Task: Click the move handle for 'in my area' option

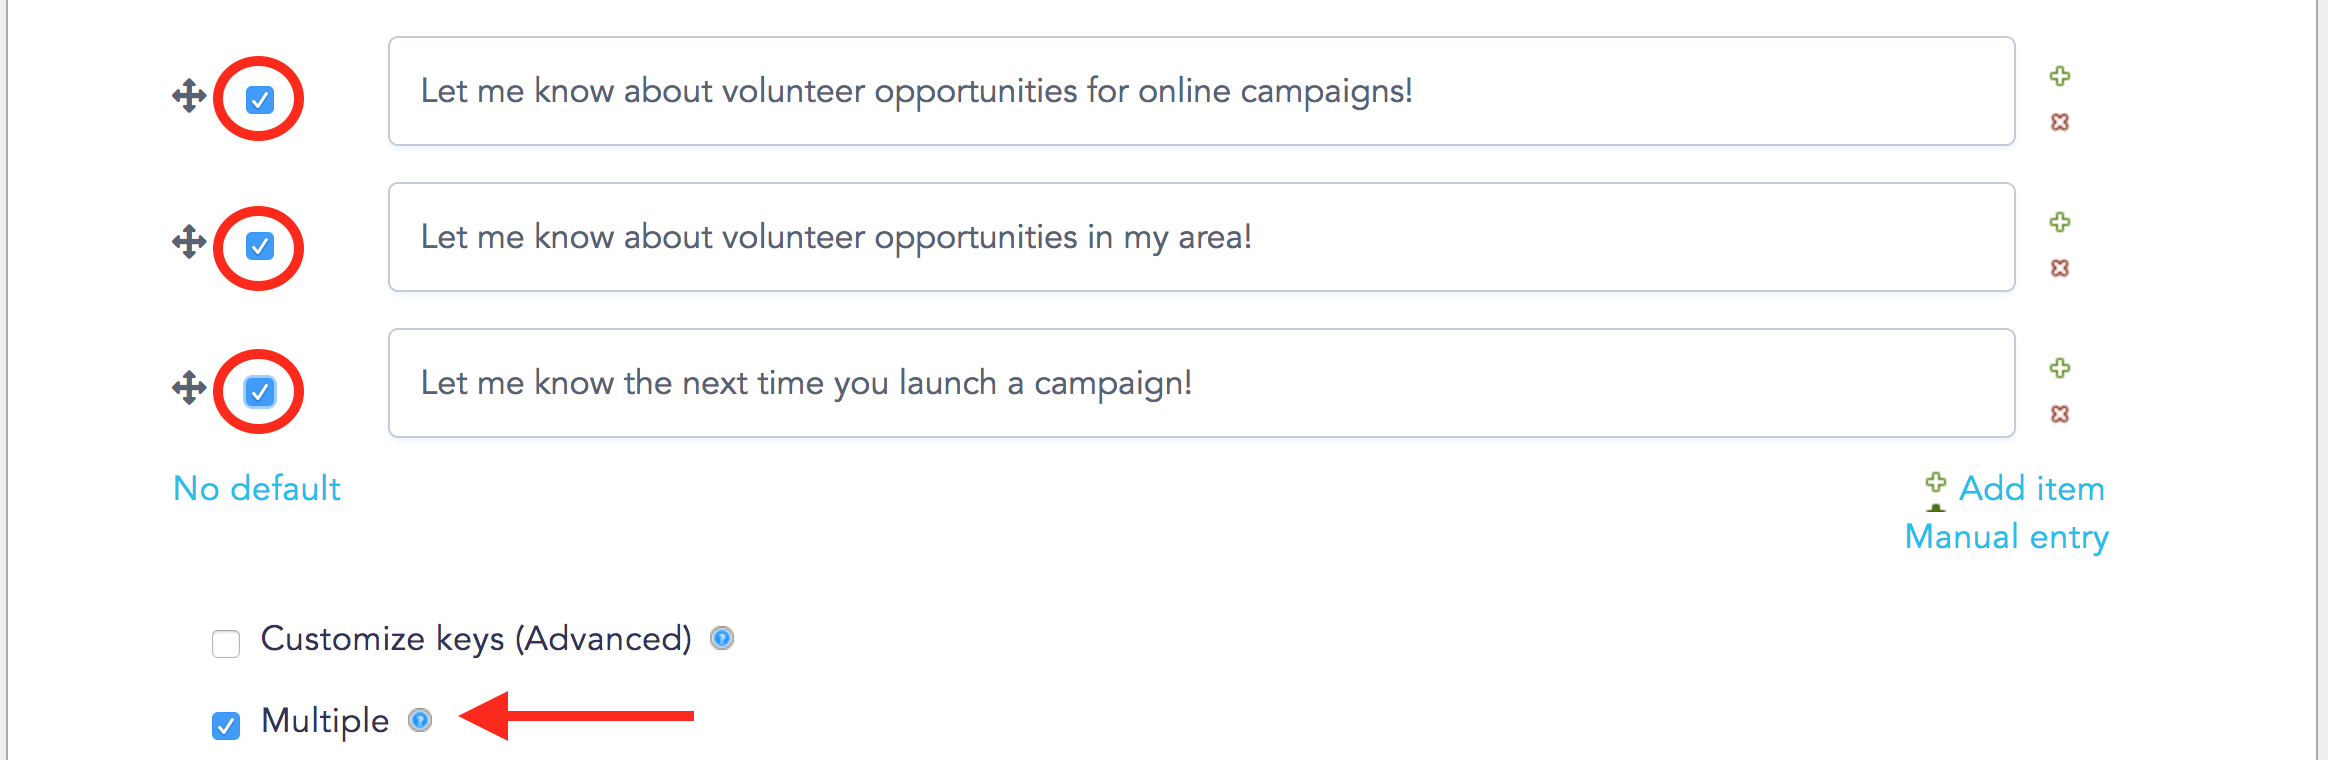Action: click(189, 242)
